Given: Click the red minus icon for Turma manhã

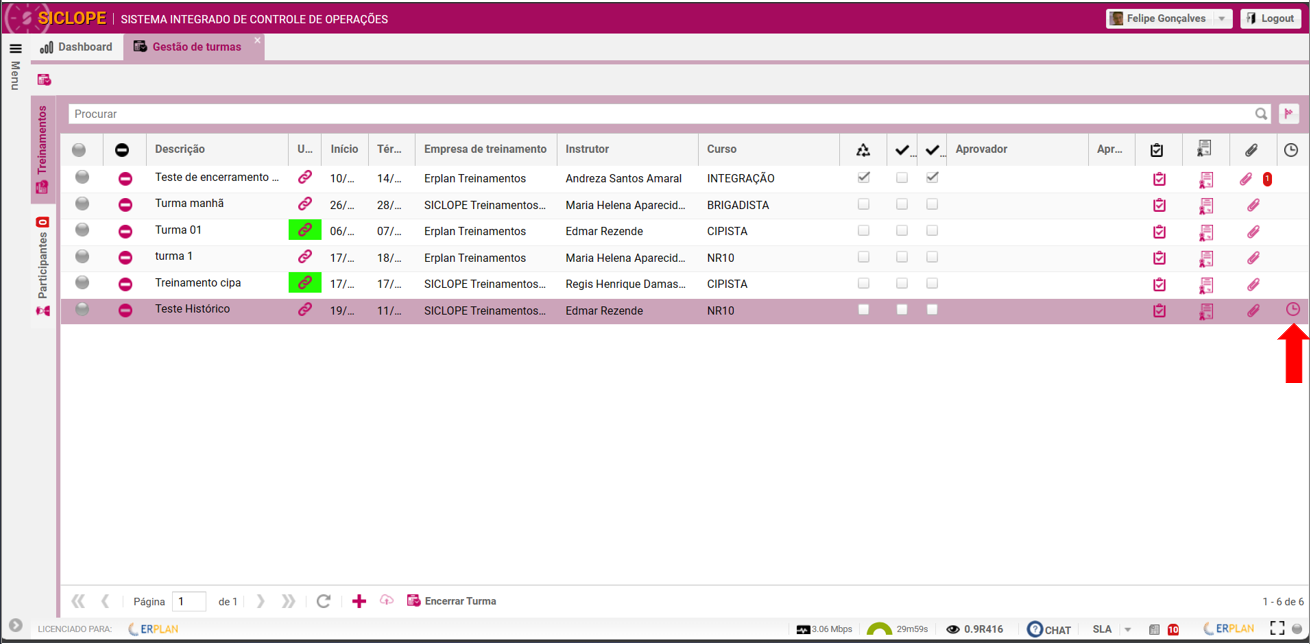Looking at the screenshot, I should coord(125,205).
